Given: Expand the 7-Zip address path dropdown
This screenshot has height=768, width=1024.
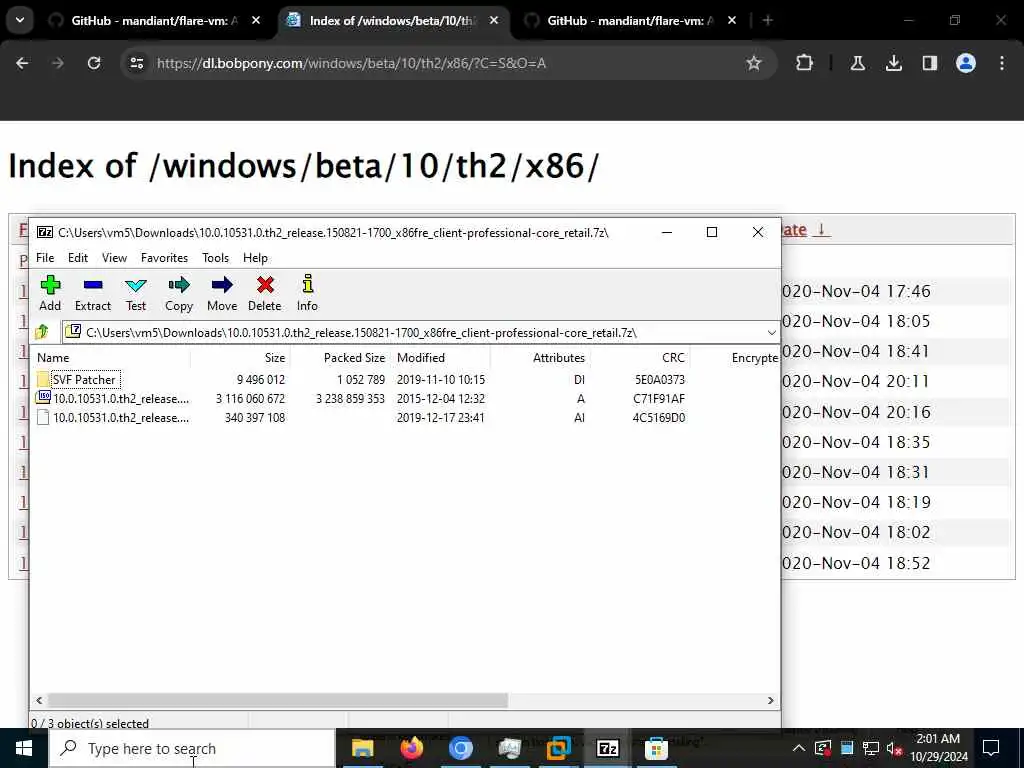Looking at the screenshot, I should click(771, 332).
